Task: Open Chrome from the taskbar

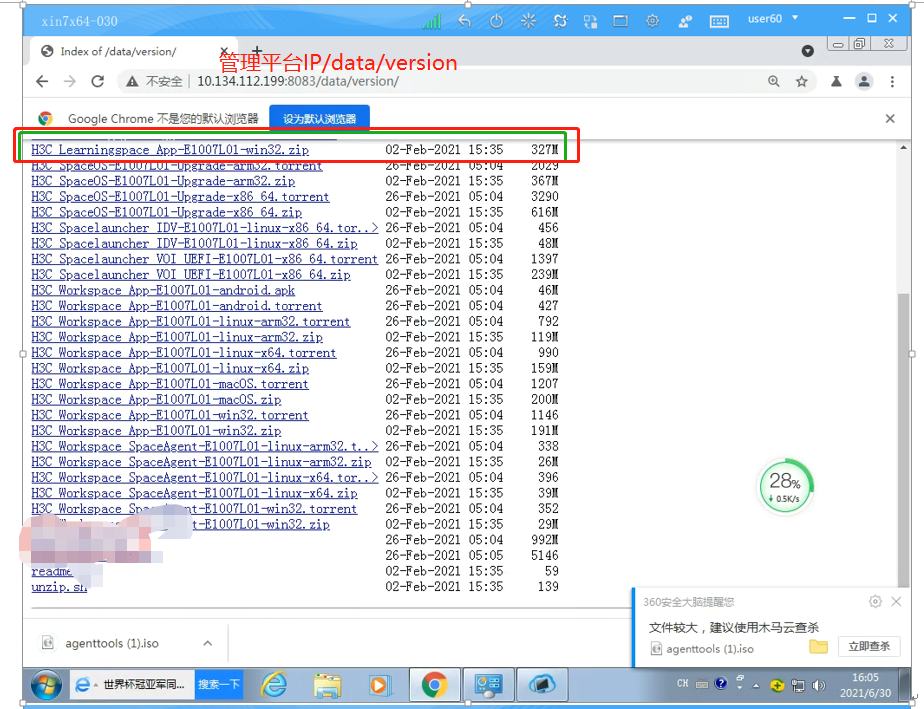Action: (434, 685)
